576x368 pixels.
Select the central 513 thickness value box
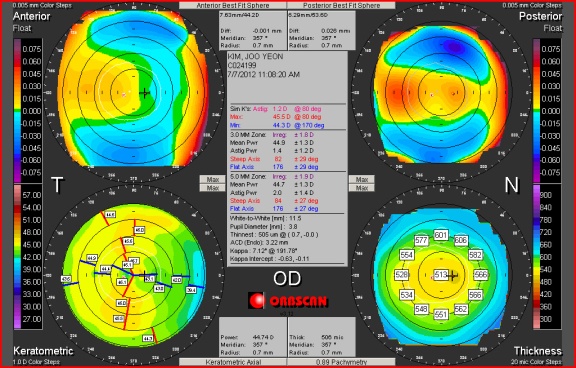tap(441, 275)
